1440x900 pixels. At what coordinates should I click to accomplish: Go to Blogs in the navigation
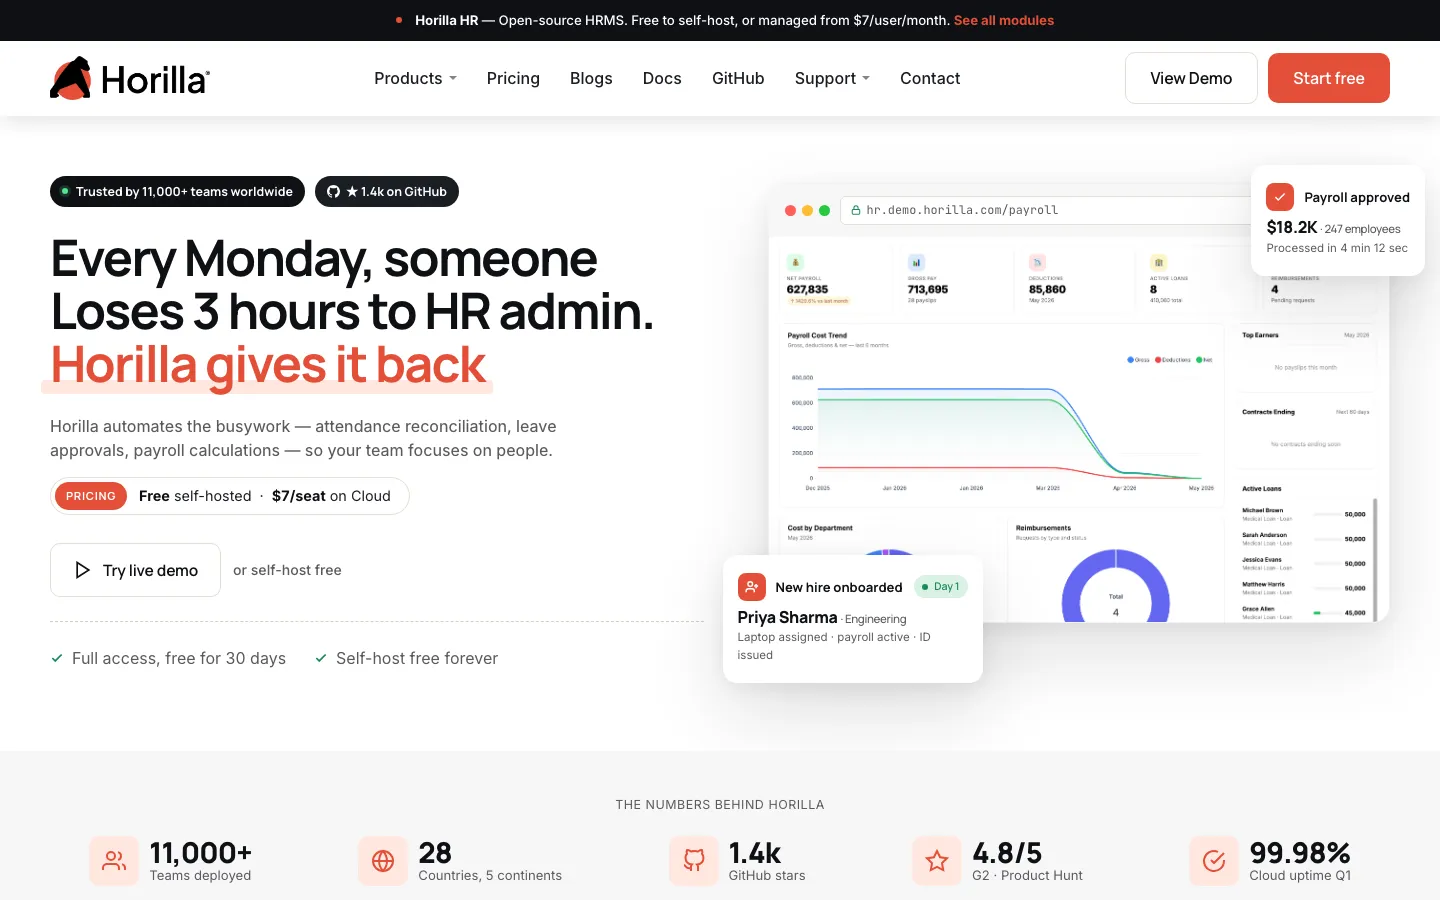click(591, 78)
